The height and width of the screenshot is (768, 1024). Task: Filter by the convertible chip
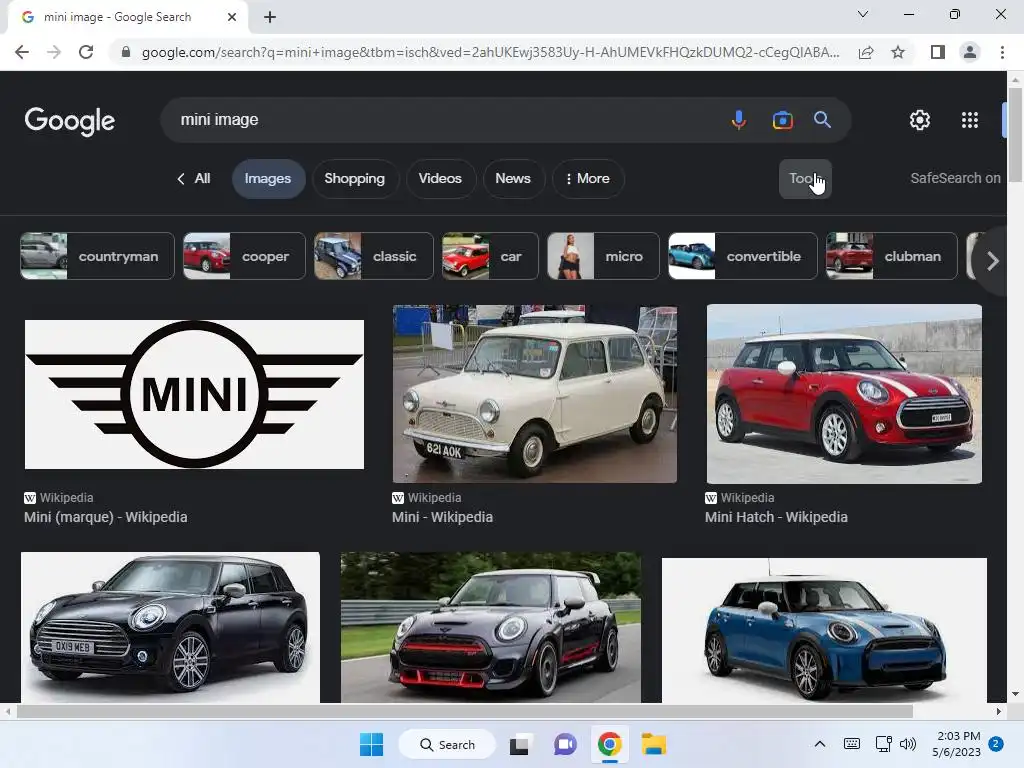click(743, 256)
